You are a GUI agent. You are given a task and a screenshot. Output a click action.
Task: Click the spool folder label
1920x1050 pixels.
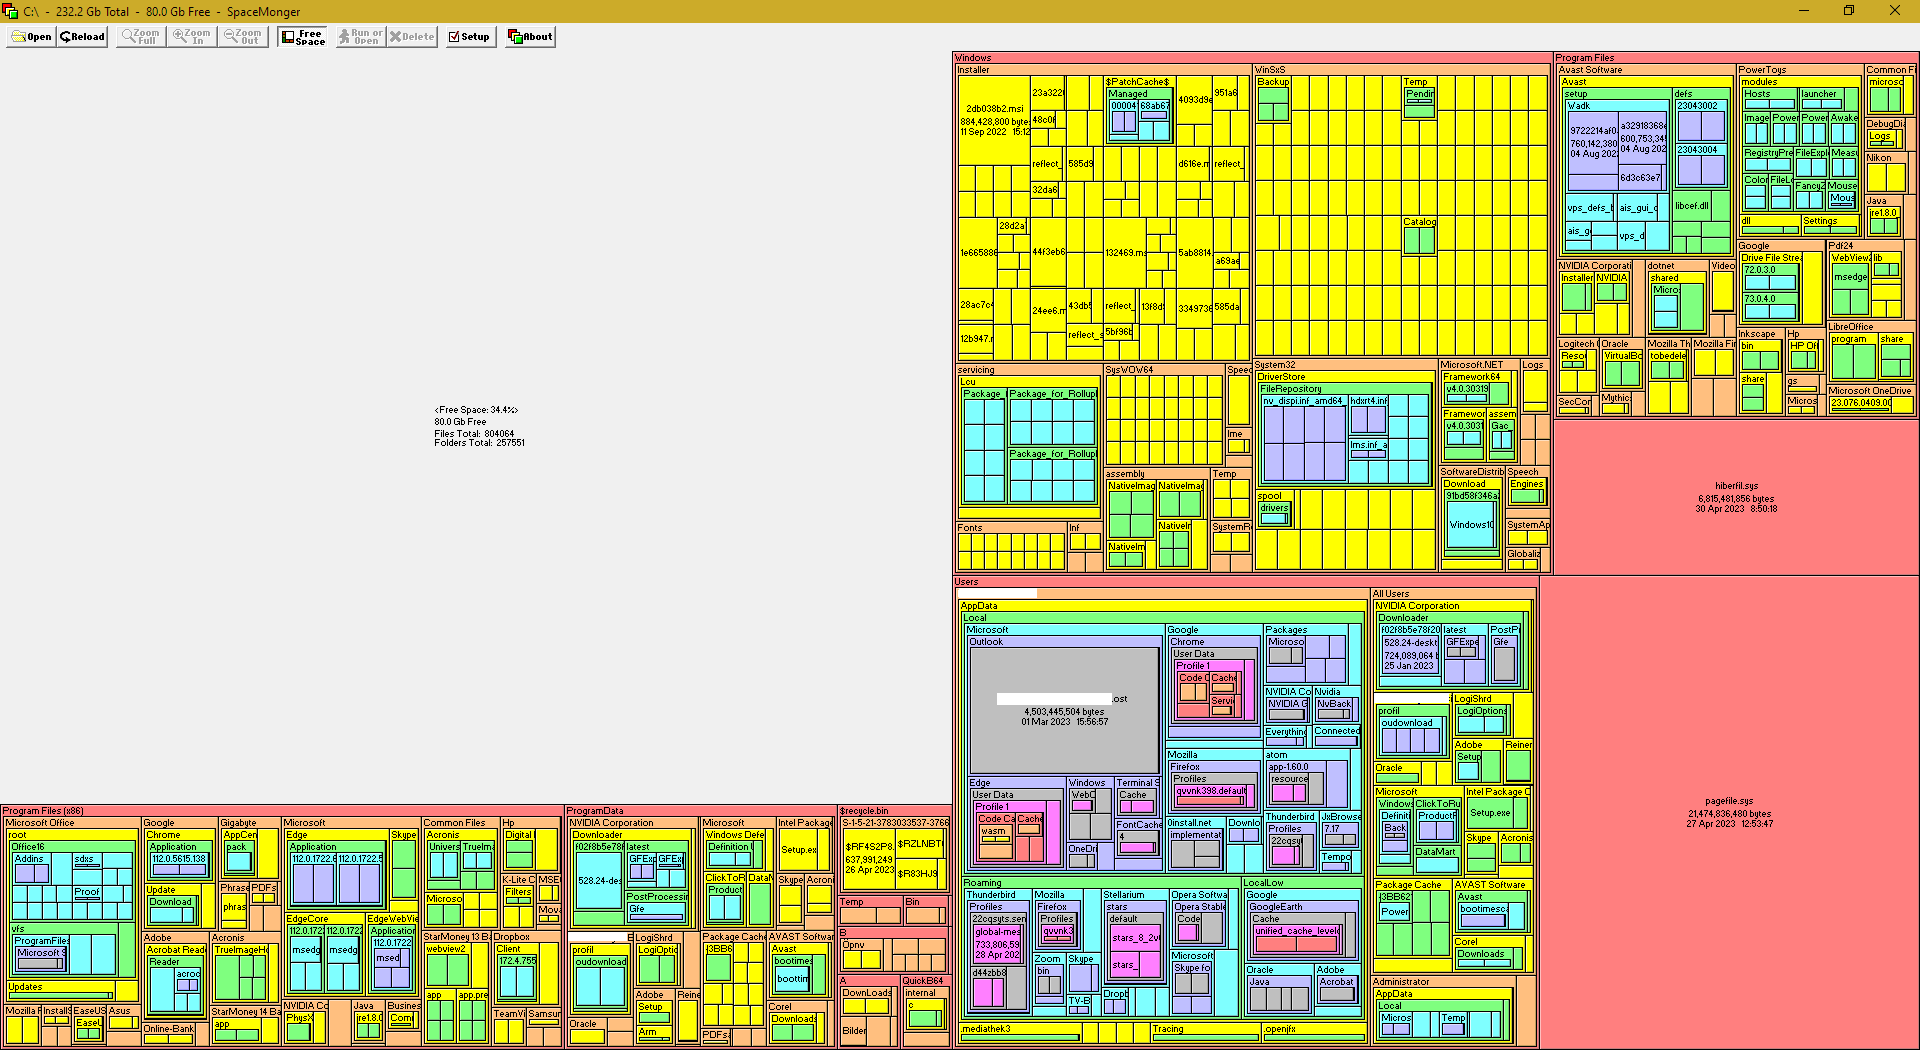click(x=1269, y=496)
